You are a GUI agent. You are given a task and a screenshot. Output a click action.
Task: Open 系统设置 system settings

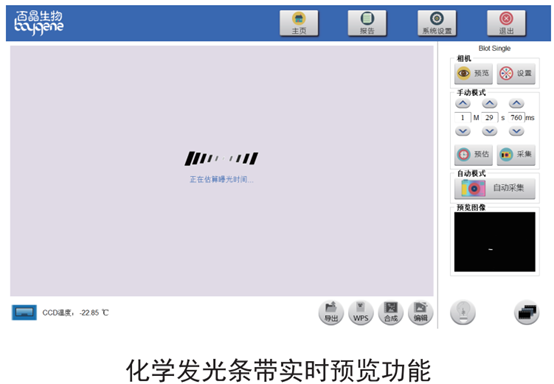click(x=437, y=23)
